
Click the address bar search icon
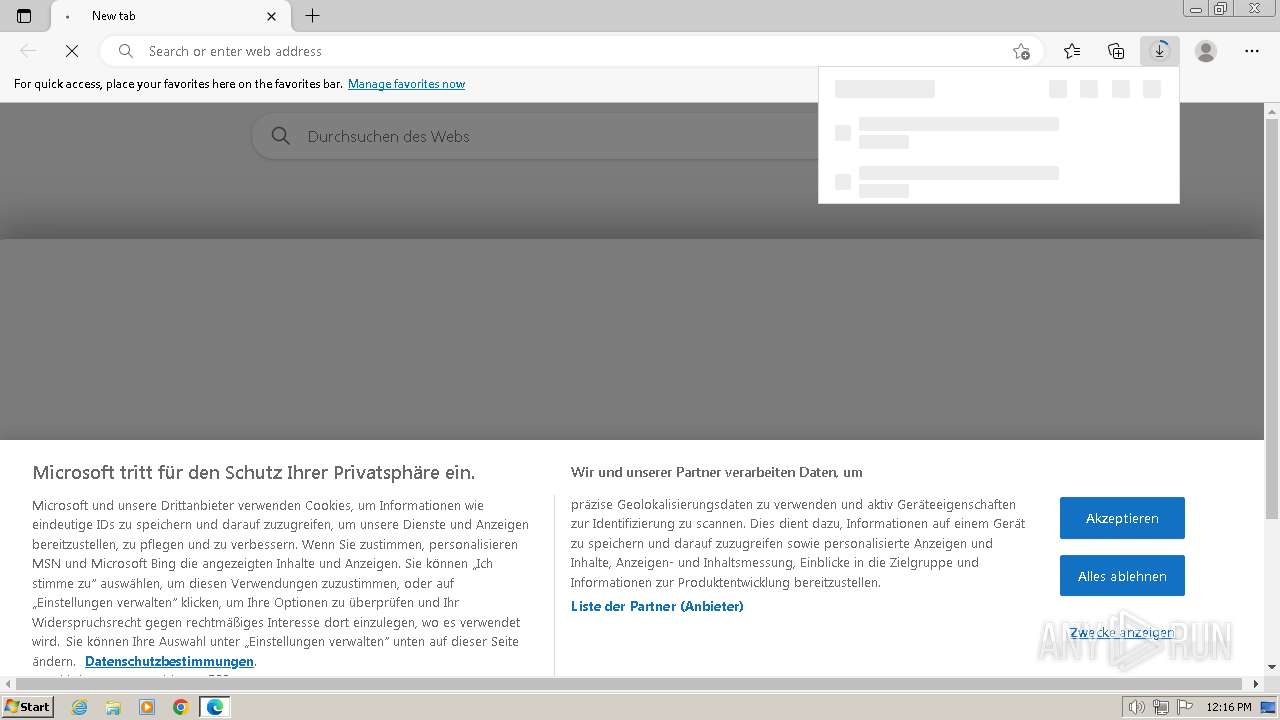point(126,51)
